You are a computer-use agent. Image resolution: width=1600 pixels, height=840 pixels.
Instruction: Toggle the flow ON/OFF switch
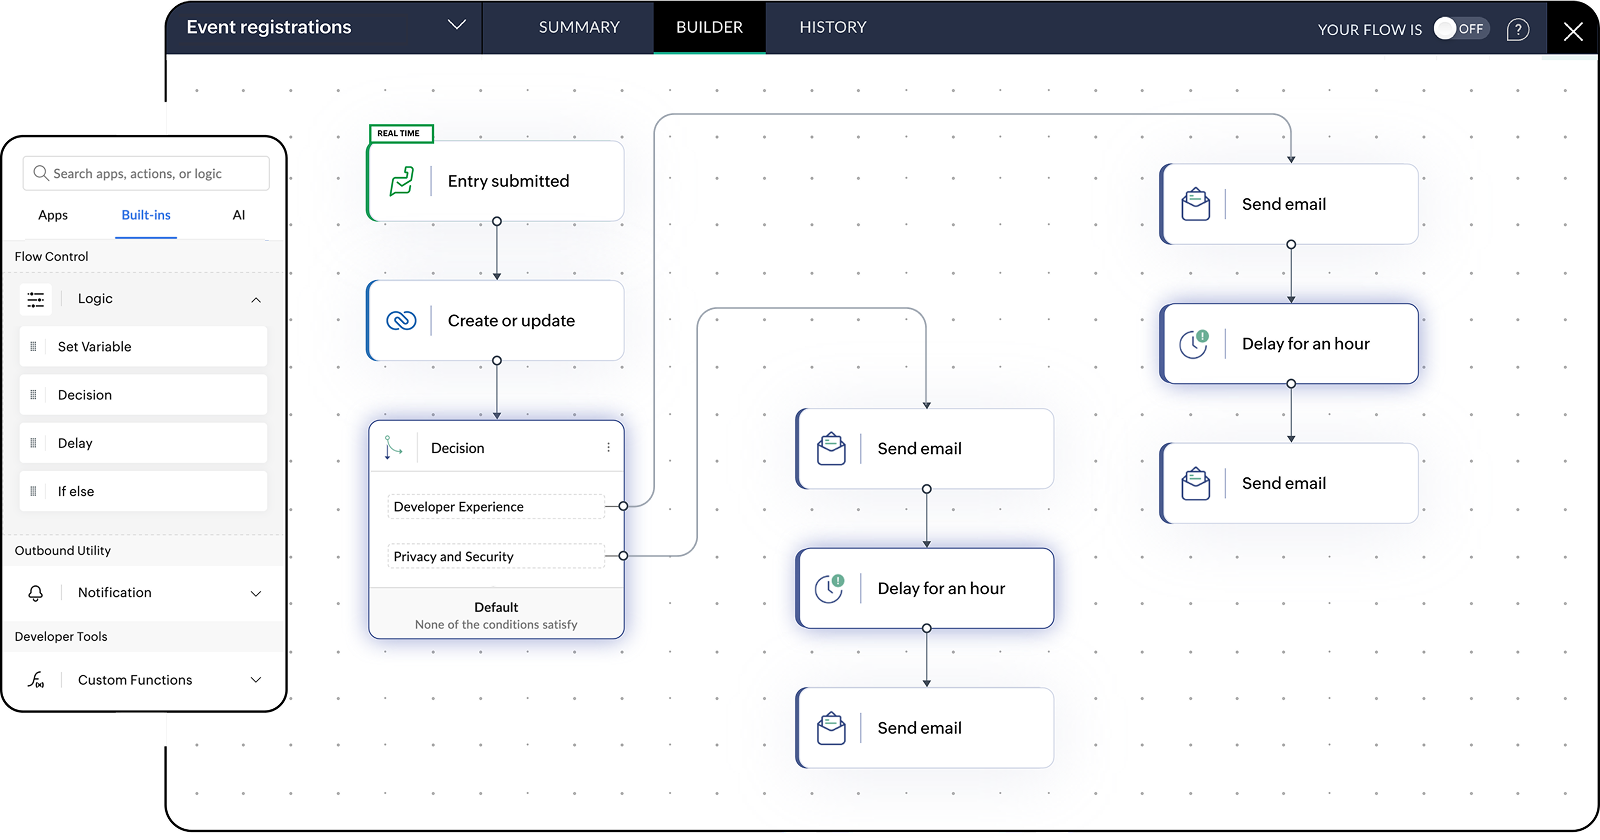coord(1461,29)
